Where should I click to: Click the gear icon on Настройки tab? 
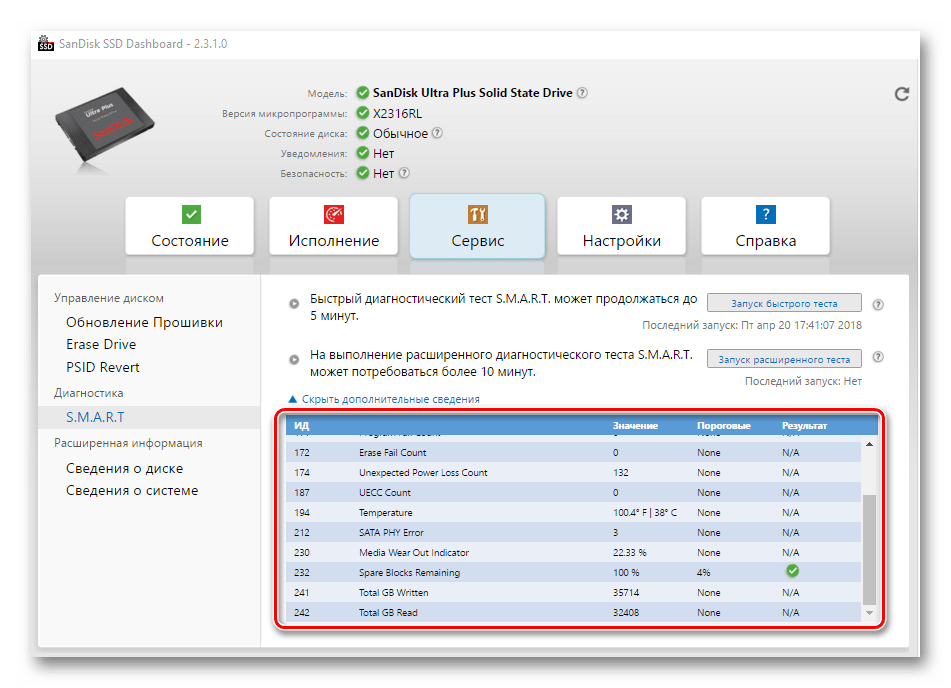pyautogui.click(x=622, y=214)
